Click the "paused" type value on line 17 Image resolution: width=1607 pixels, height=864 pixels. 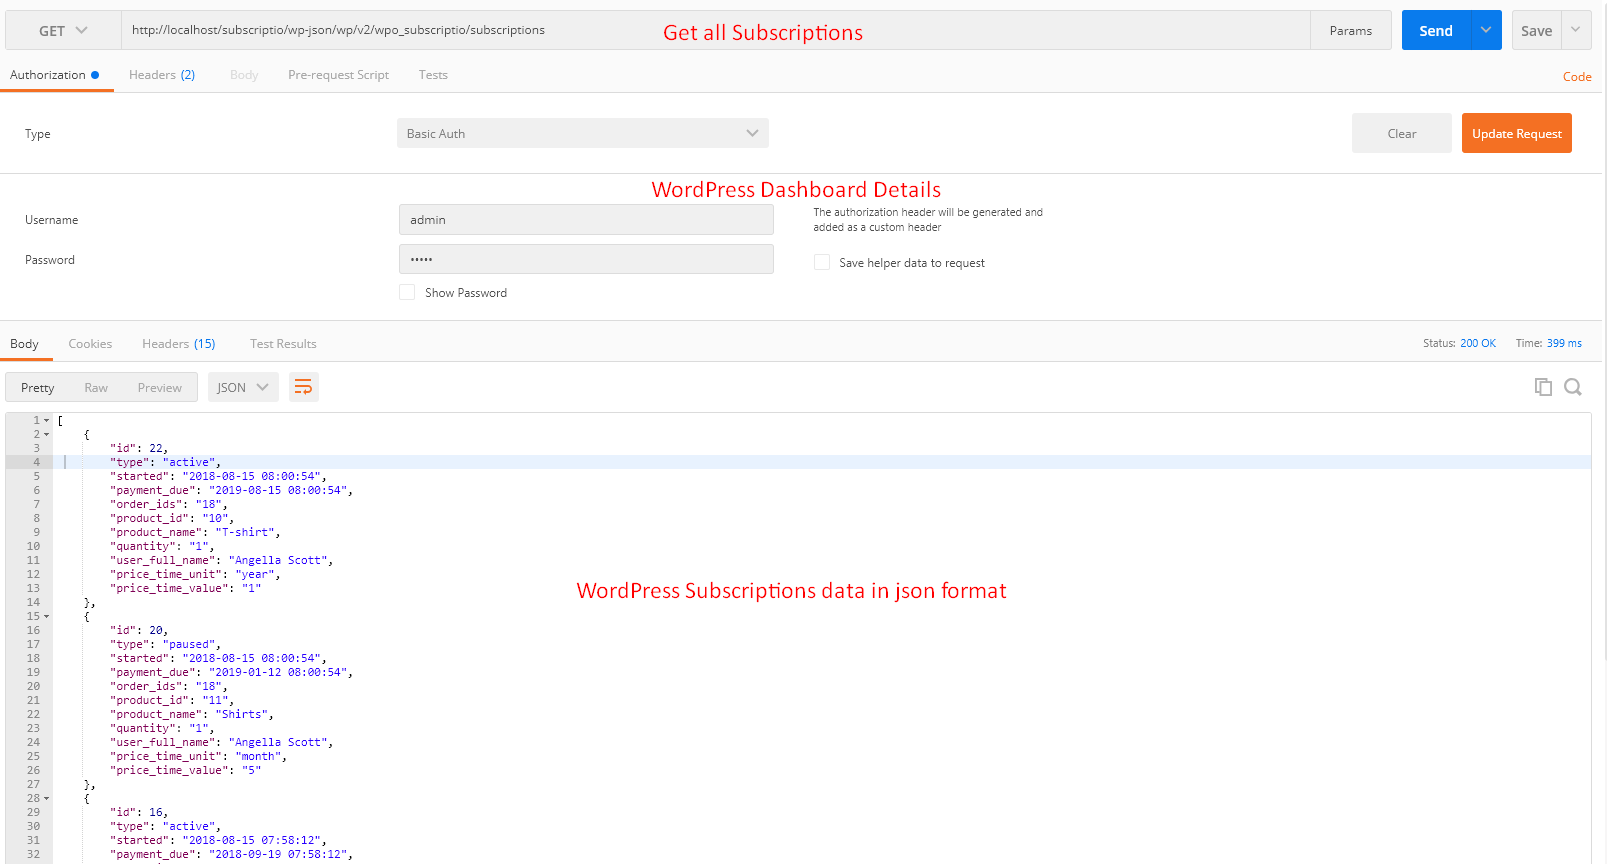(x=190, y=645)
